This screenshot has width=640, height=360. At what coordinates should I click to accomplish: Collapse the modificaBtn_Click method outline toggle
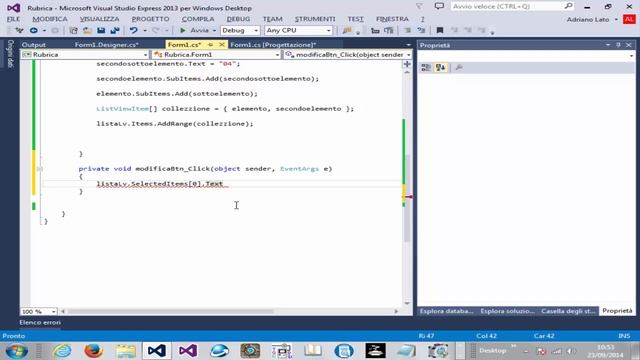[40, 169]
